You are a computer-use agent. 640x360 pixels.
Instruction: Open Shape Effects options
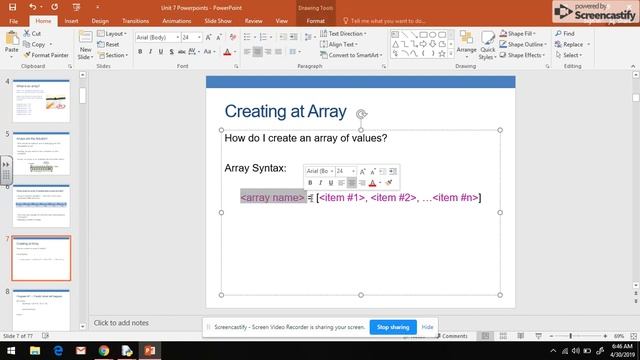click(x=522, y=55)
